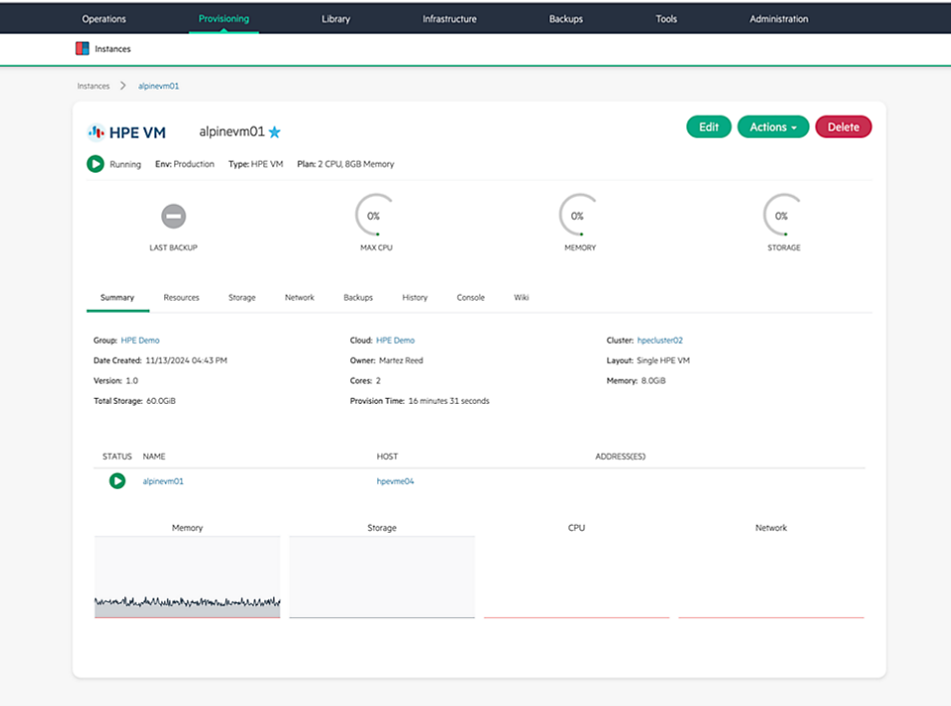Viewport: 951px width, 706px height.
Task: Switch to the Network tab
Action: point(300,298)
